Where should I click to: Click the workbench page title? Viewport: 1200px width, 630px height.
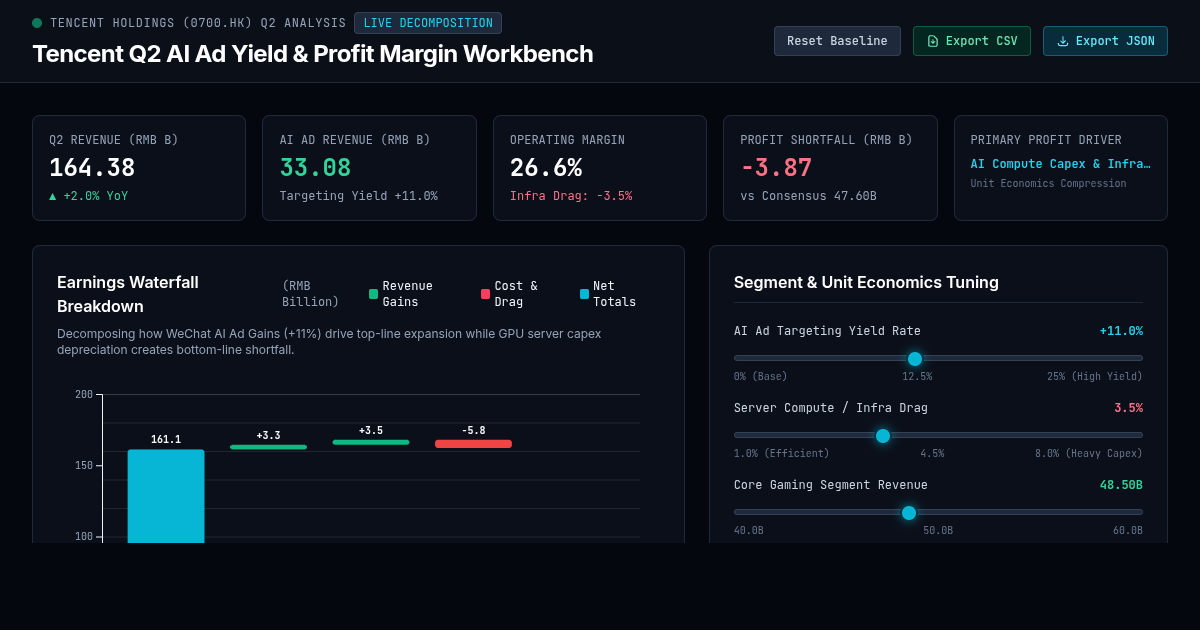coord(313,54)
